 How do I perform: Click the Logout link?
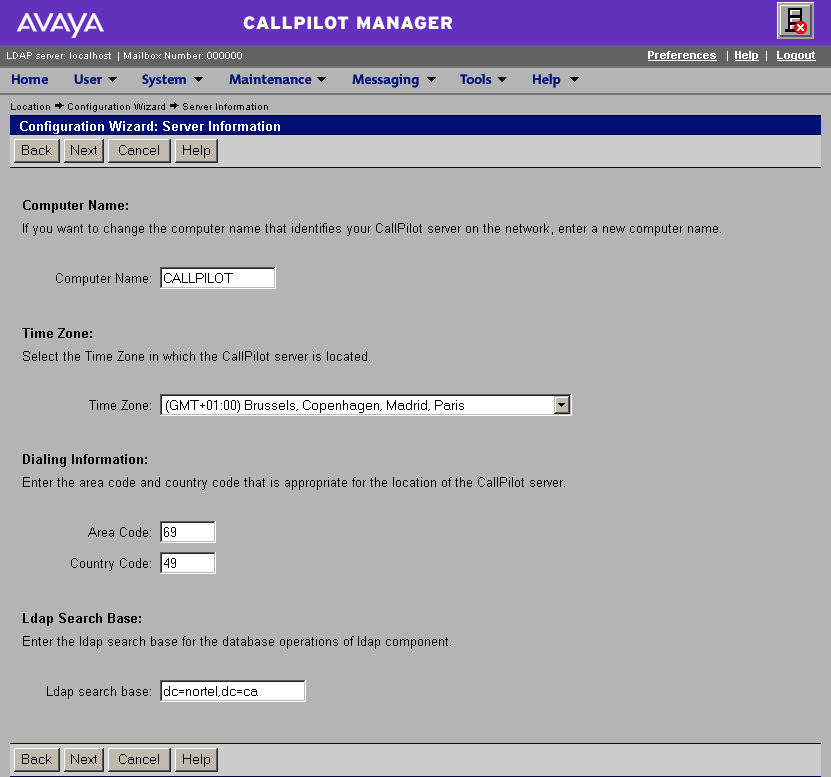[x=795, y=55]
